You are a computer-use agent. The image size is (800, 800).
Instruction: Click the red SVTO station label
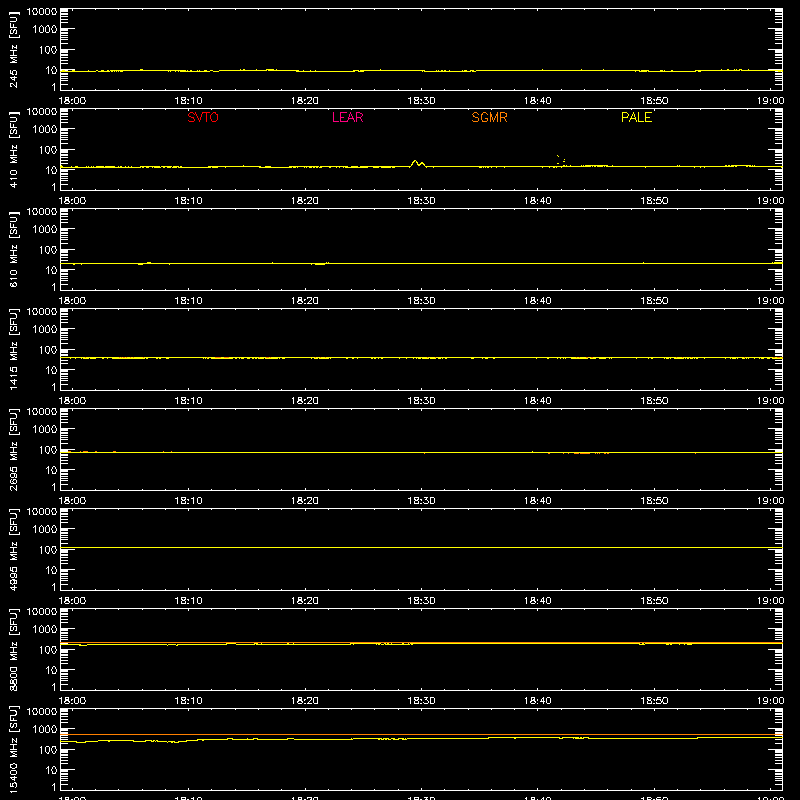click(203, 117)
